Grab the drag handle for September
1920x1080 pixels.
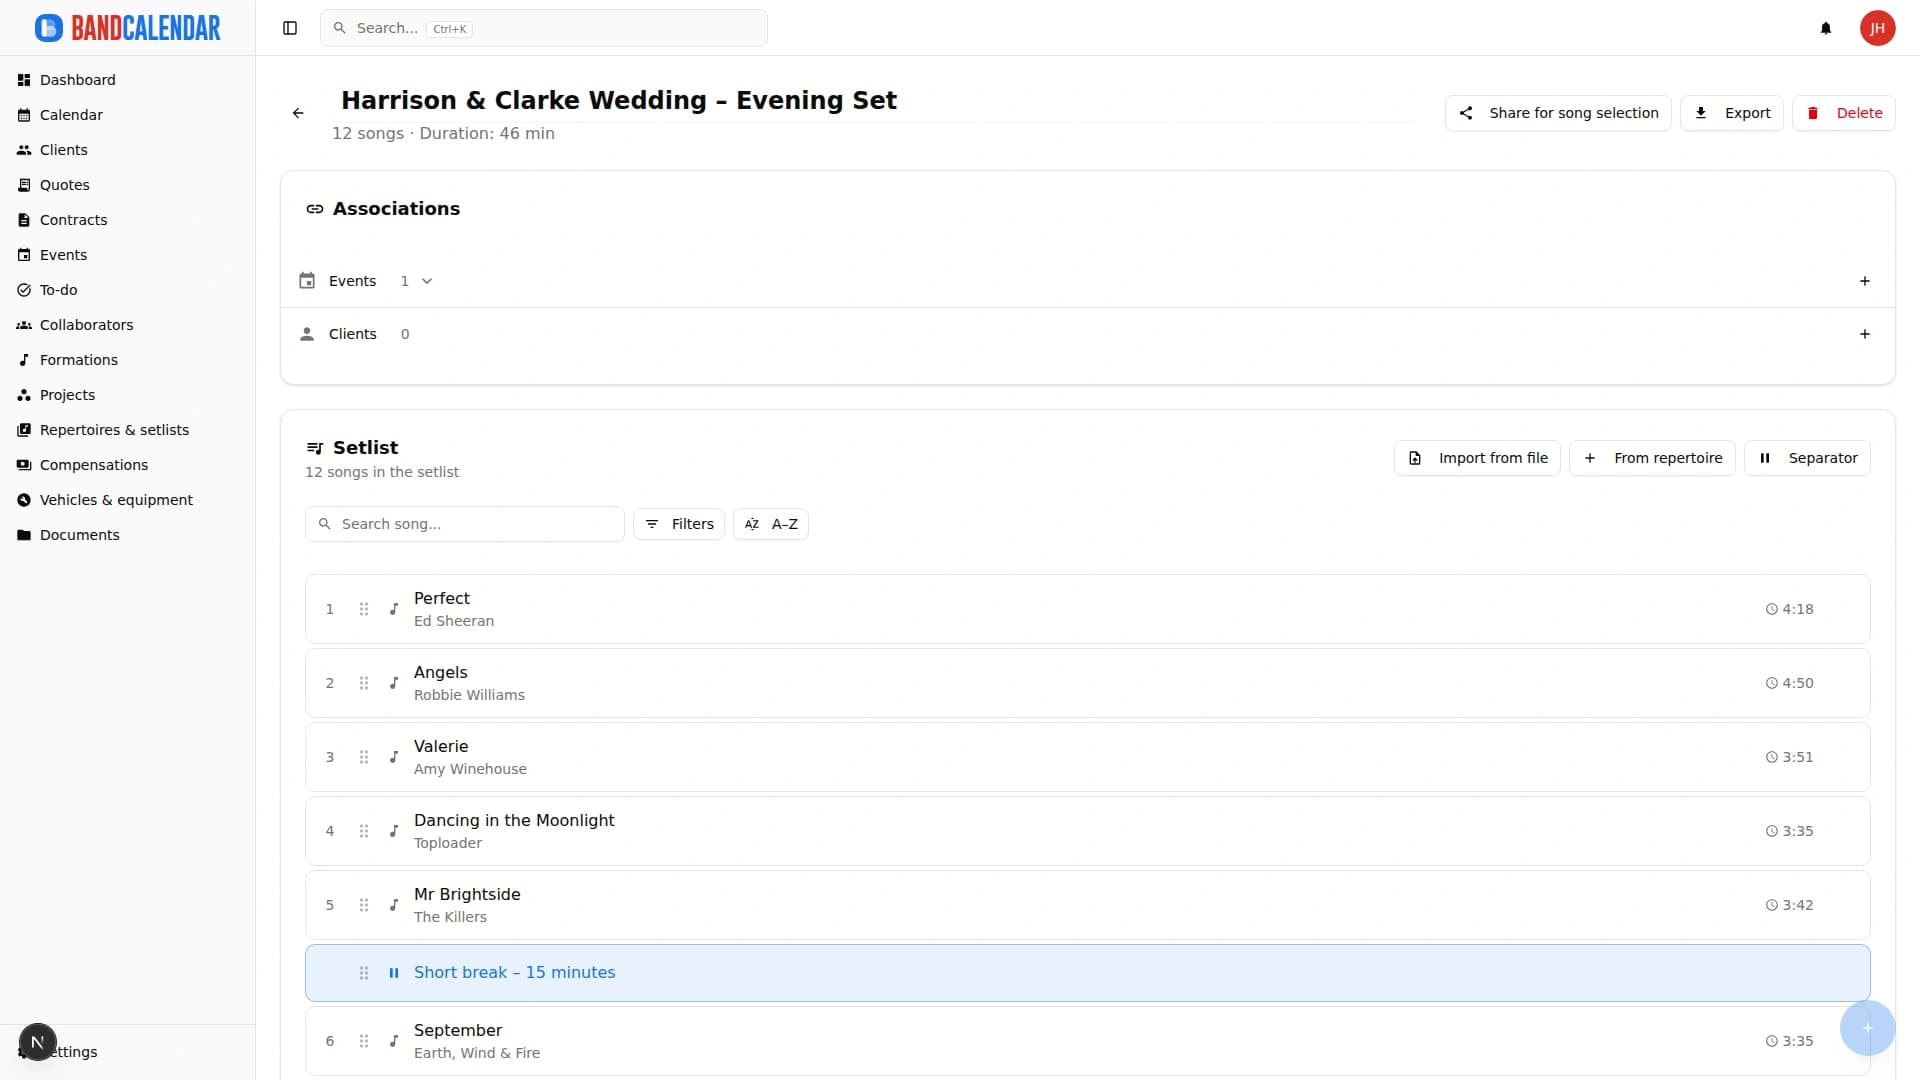click(x=364, y=1041)
